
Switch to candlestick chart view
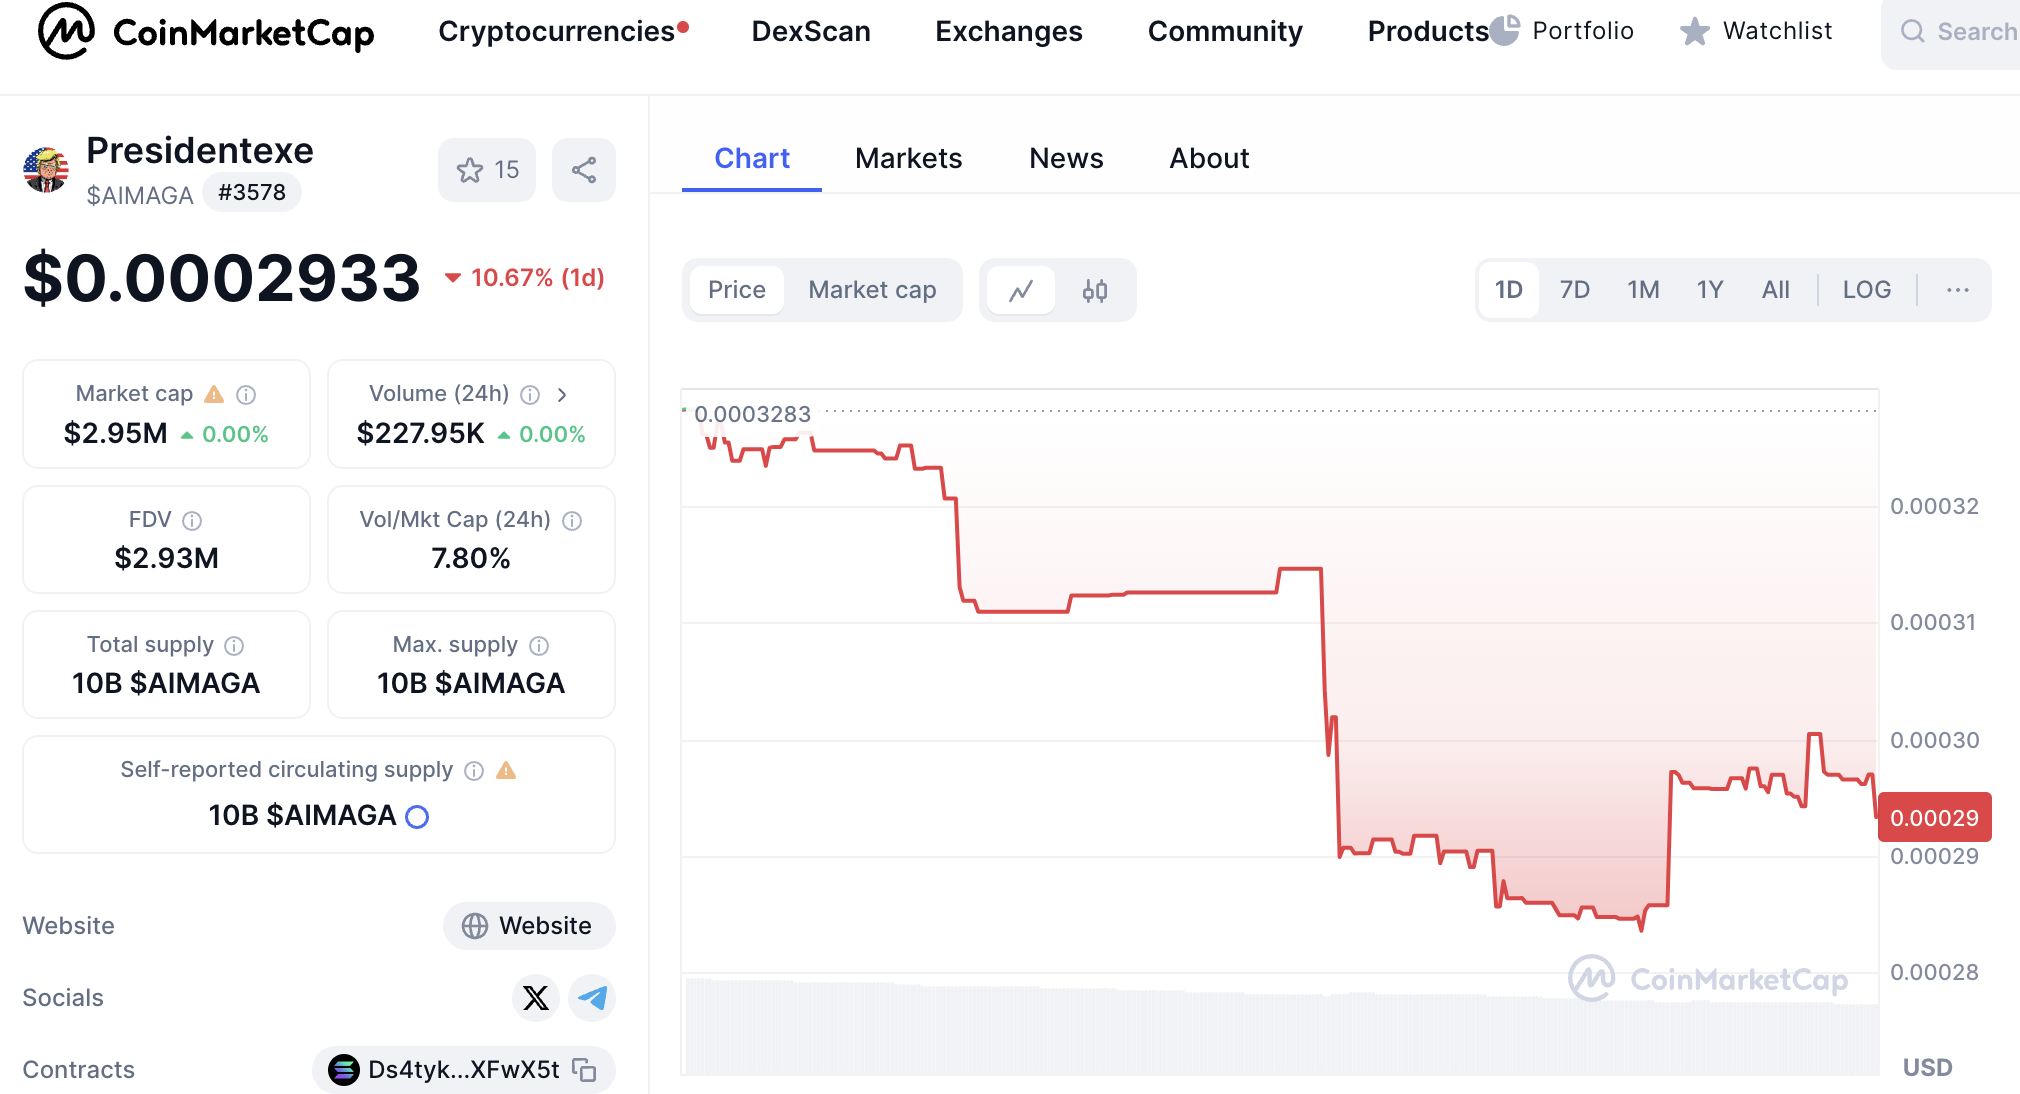pos(1095,291)
